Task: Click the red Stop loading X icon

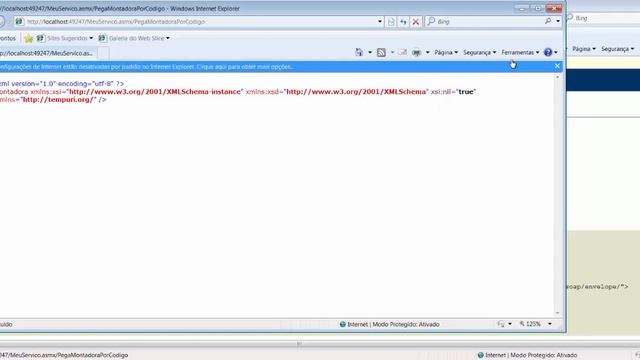Action: (416, 22)
